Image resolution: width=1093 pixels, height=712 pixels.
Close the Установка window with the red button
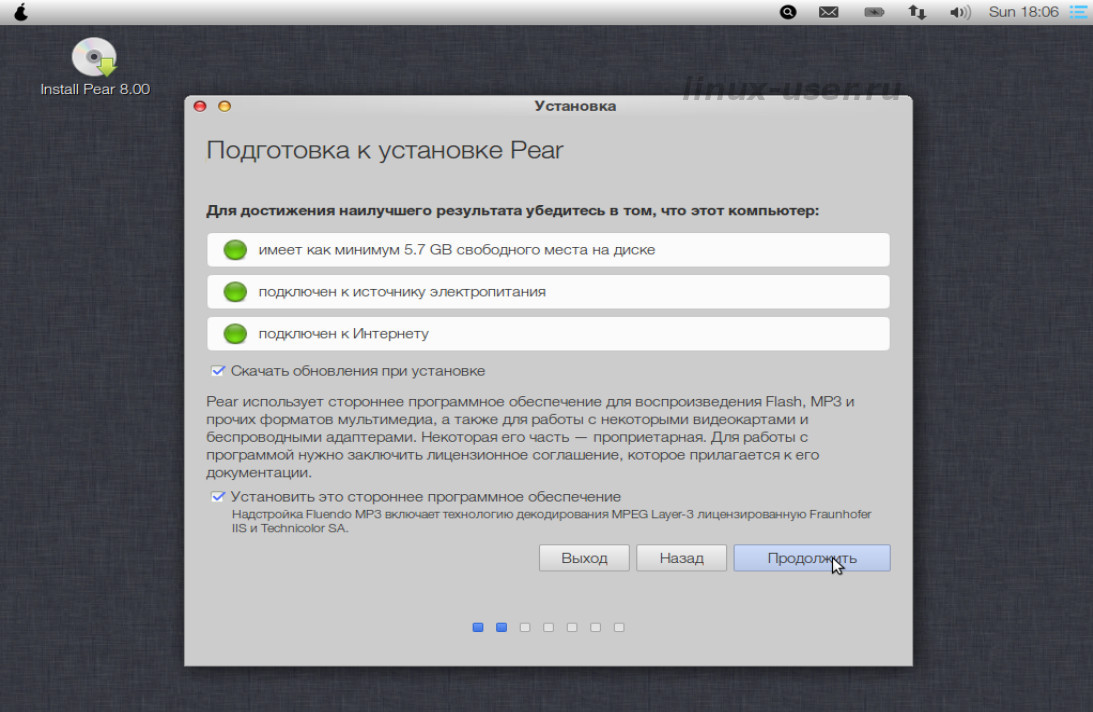(200, 106)
